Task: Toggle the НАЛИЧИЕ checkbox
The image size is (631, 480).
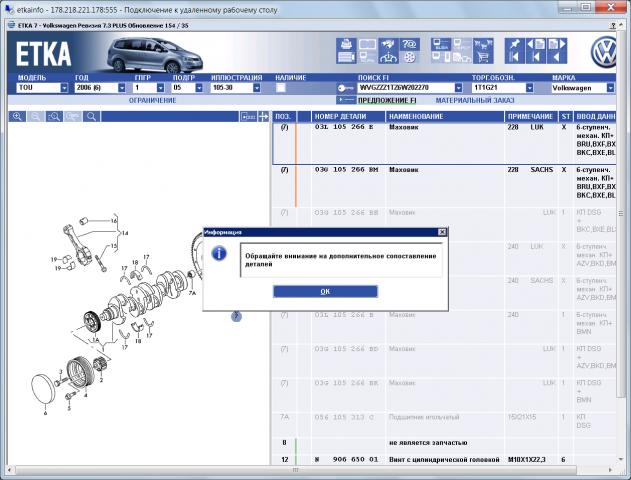Action: 281,88
